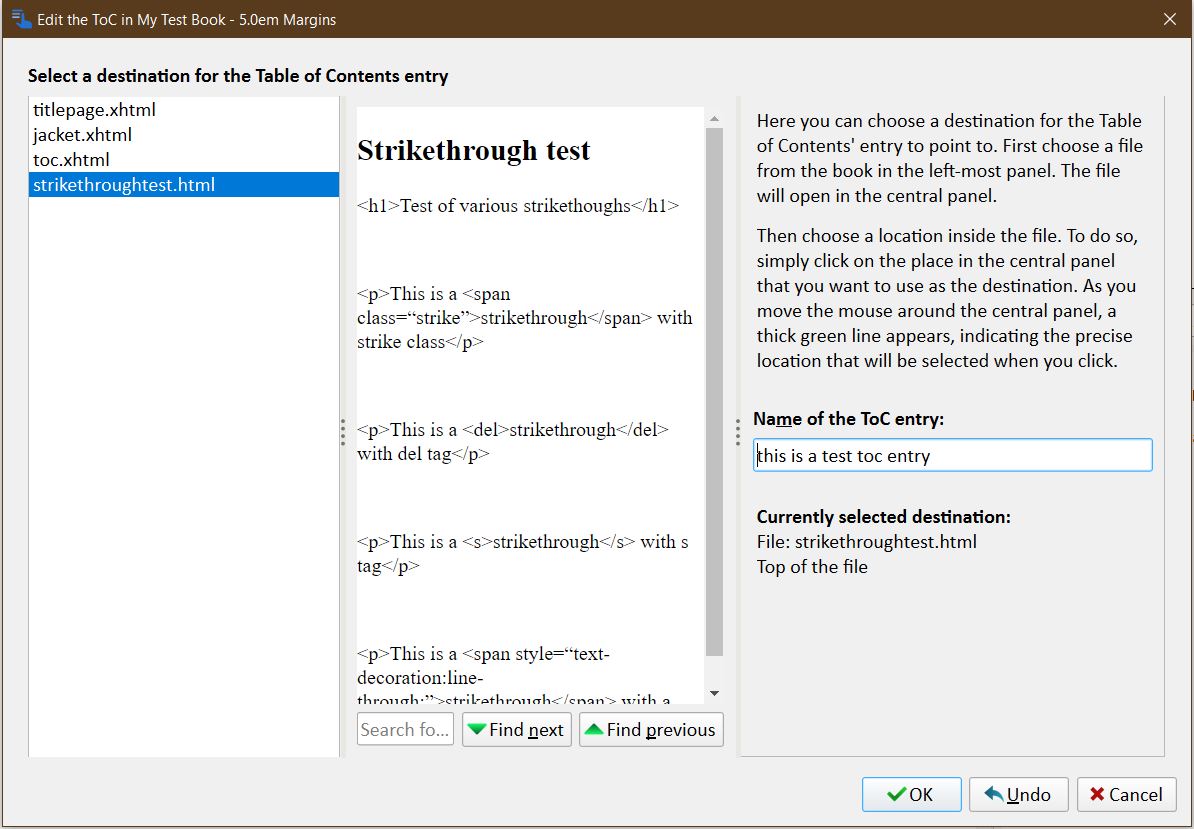
Task: Select strikethroughtest.html in the file list
Action: click(184, 185)
